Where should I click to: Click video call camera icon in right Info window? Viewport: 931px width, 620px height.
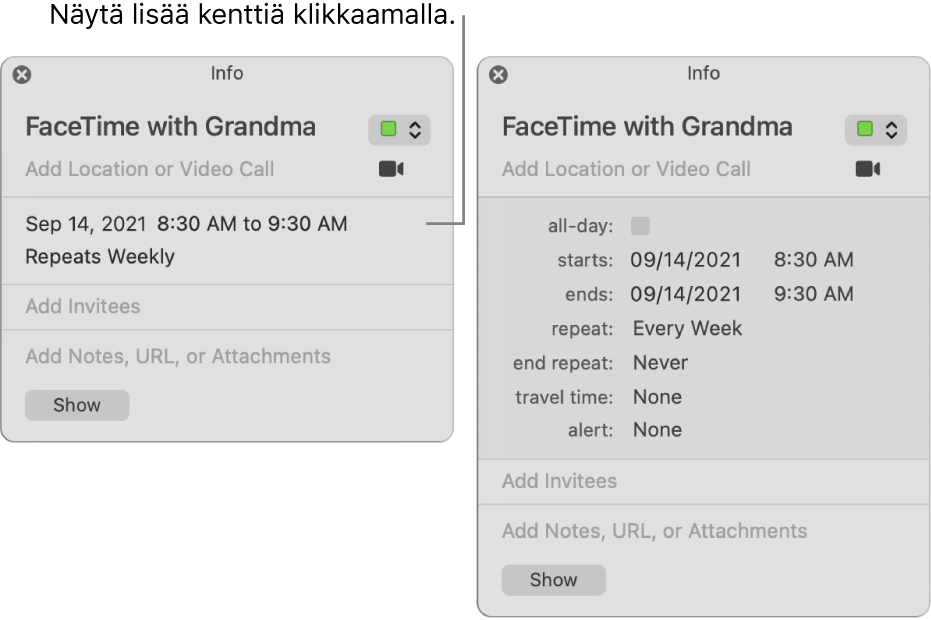867,169
